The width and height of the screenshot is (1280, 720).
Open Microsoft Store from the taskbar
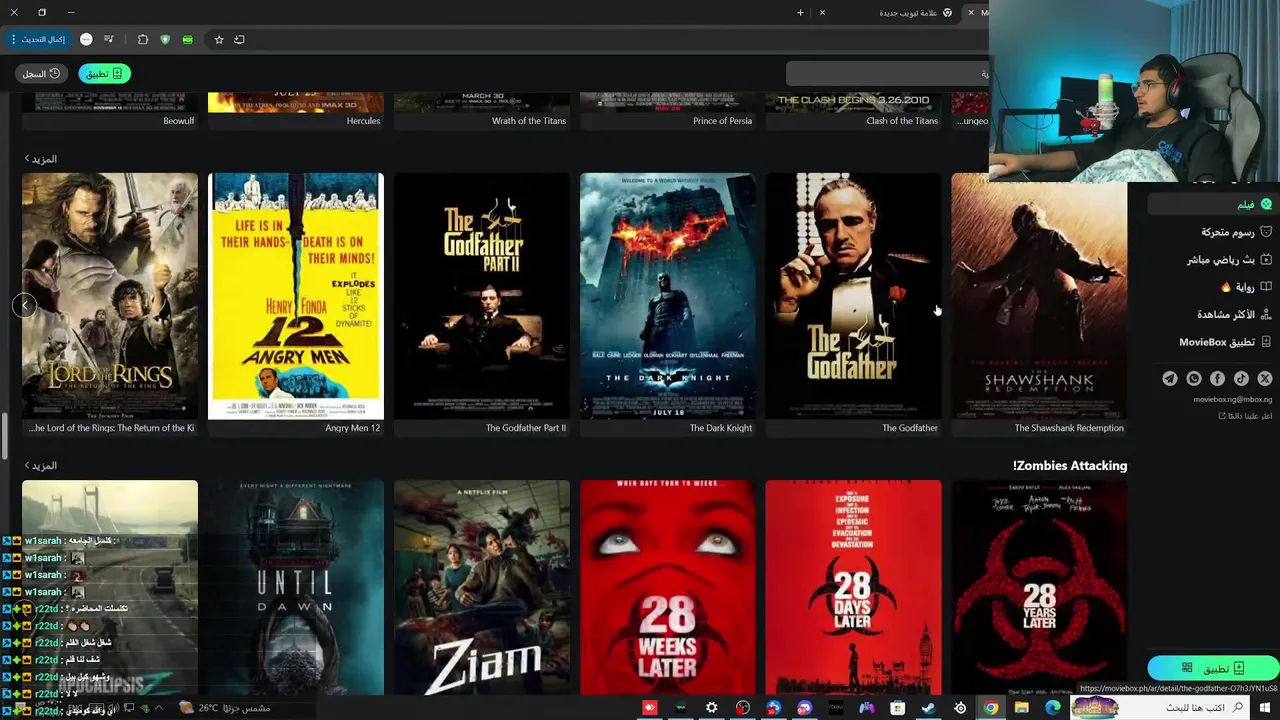coord(897,708)
